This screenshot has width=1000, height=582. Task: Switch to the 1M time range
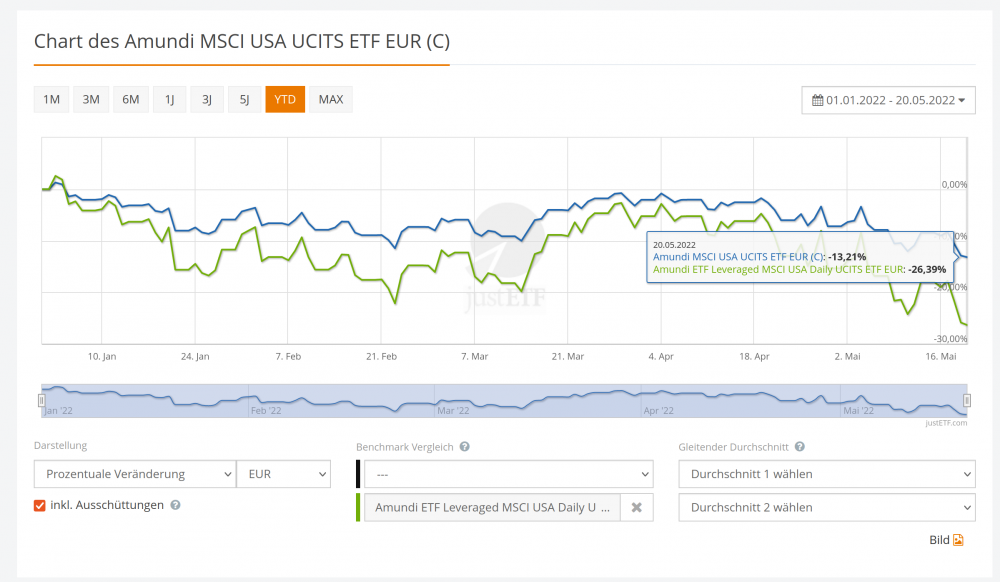[x=52, y=99]
